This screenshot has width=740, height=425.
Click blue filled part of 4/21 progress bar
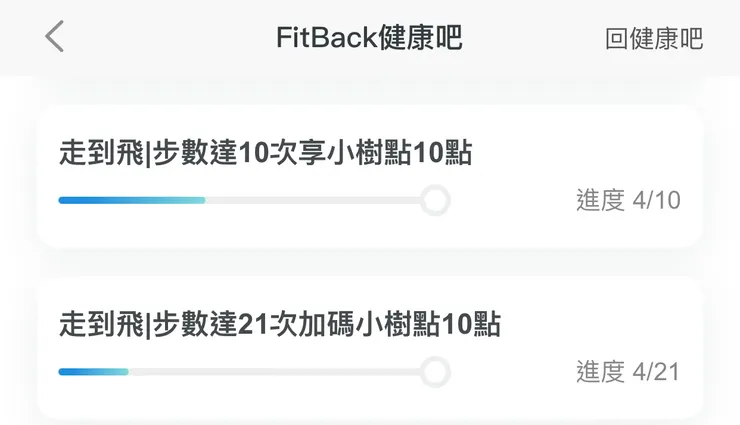point(93,372)
